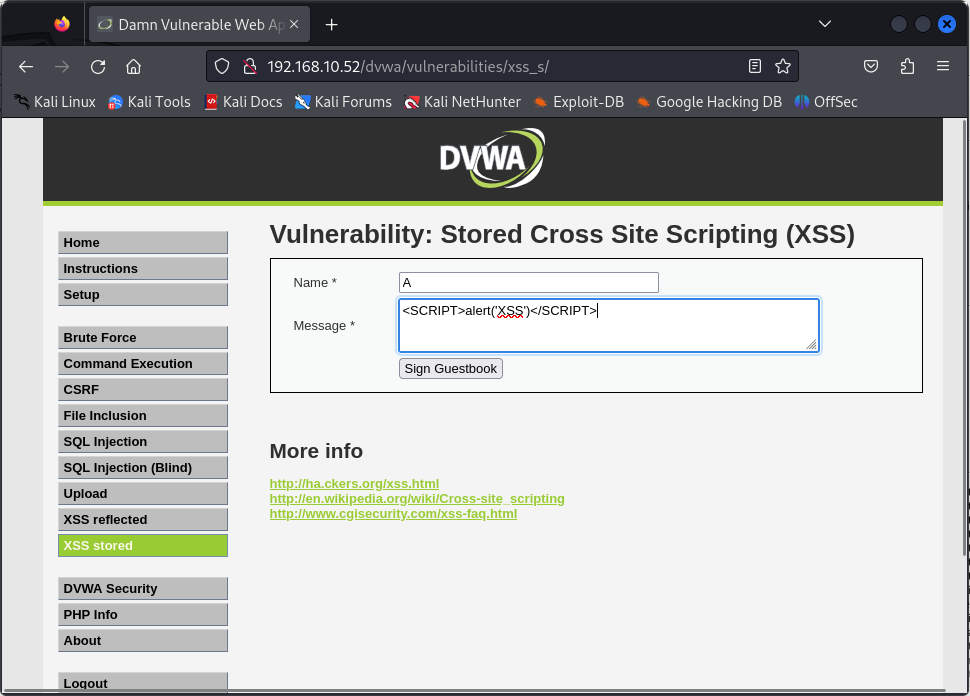Go back to the previous page
Image resolution: width=970 pixels, height=696 pixels.
[x=26, y=66]
